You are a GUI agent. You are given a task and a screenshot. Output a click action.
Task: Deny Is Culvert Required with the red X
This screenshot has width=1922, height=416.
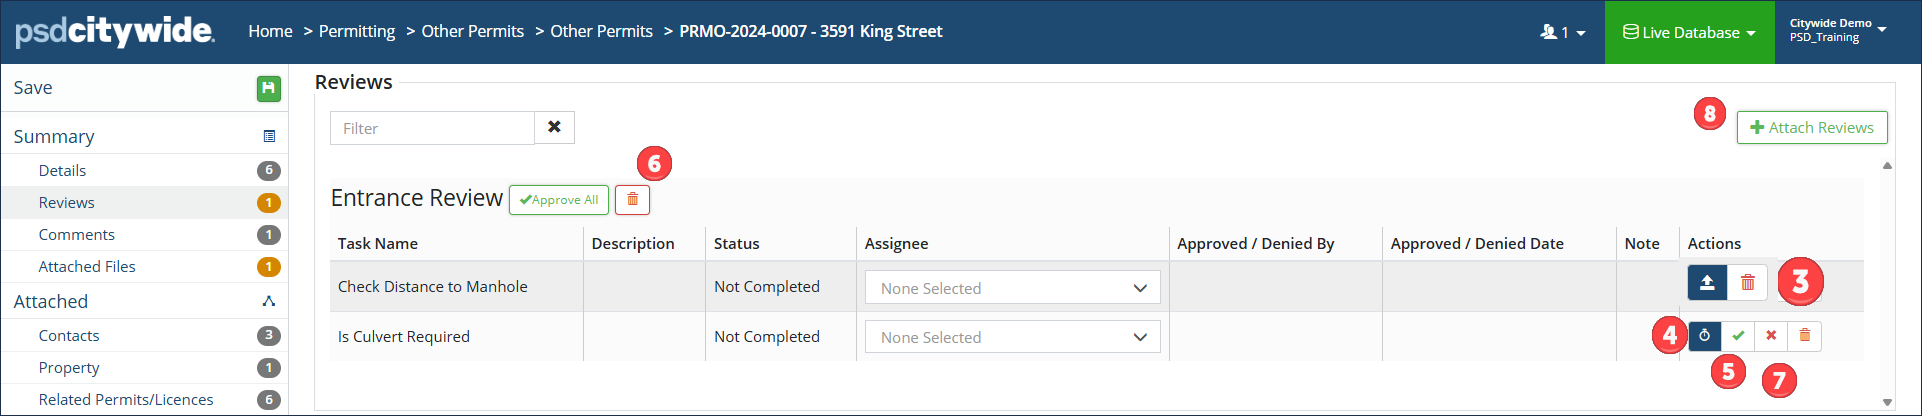coord(1771,336)
